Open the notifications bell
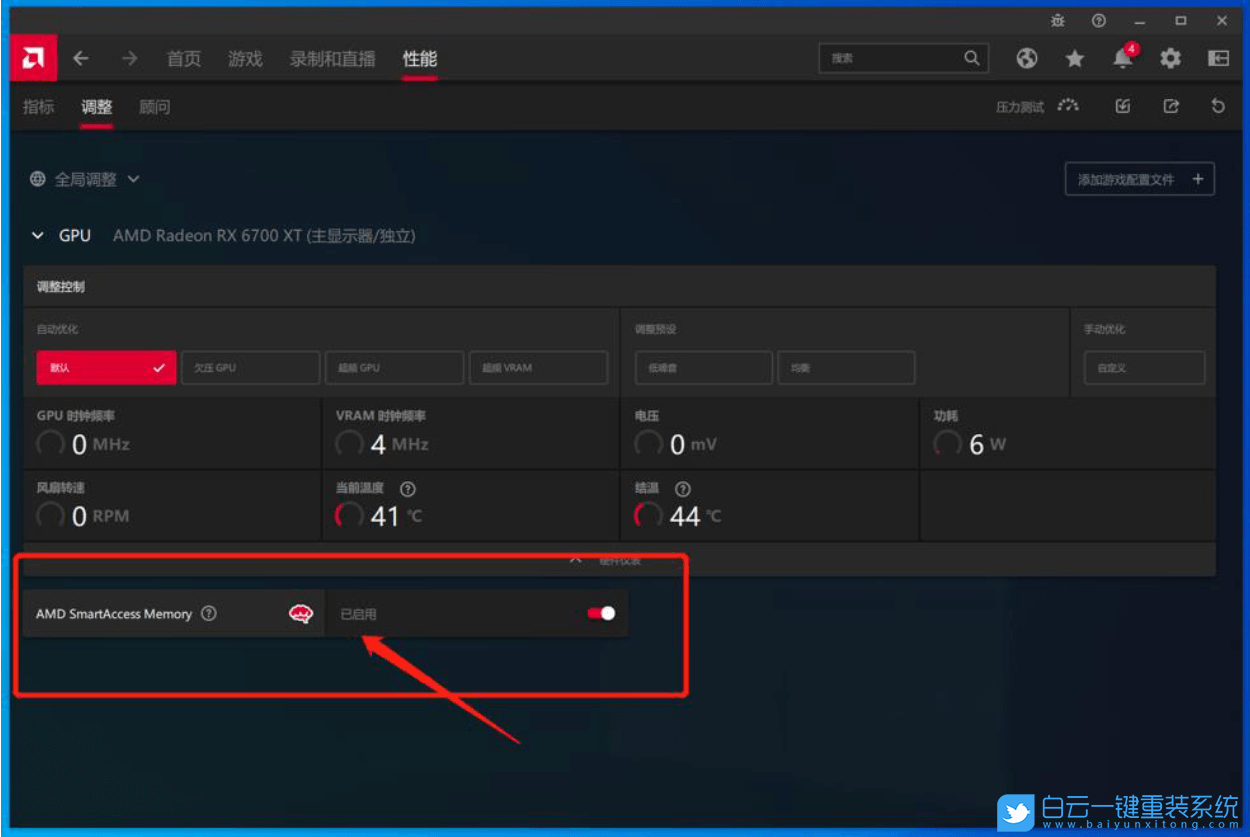This screenshot has height=837, width=1250. tap(1122, 59)
